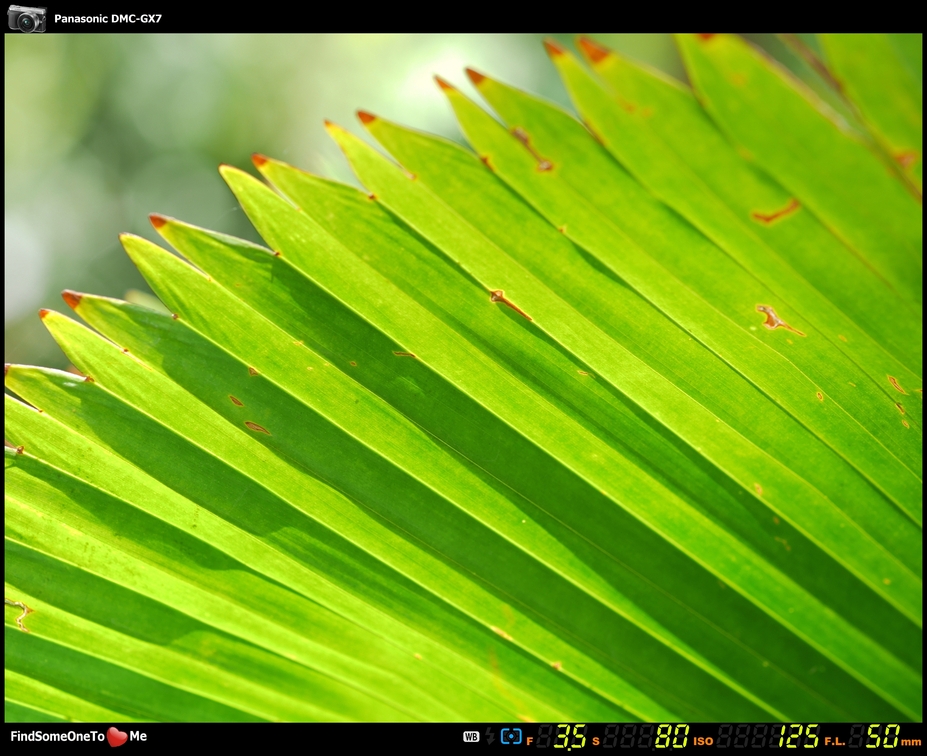
Task: Click the orange ISO label
Action: (703, 741)
